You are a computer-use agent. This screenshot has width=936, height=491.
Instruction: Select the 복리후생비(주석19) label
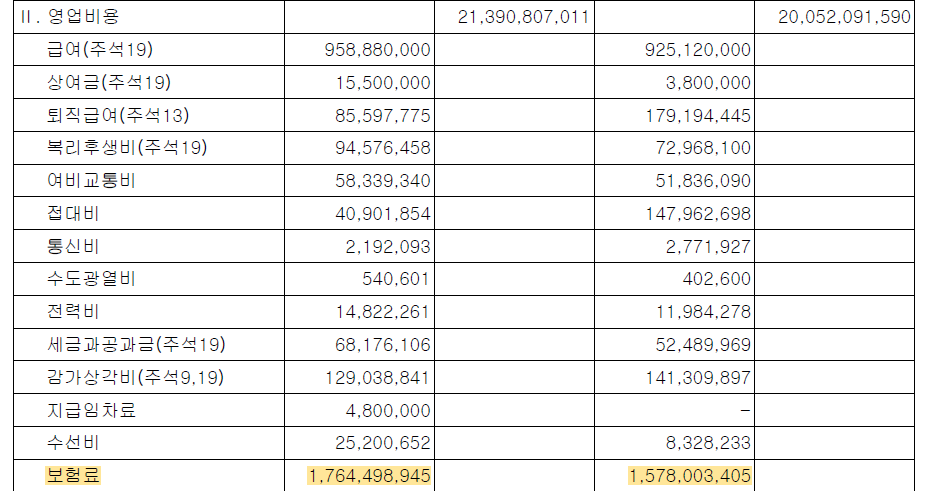point(127,147)
